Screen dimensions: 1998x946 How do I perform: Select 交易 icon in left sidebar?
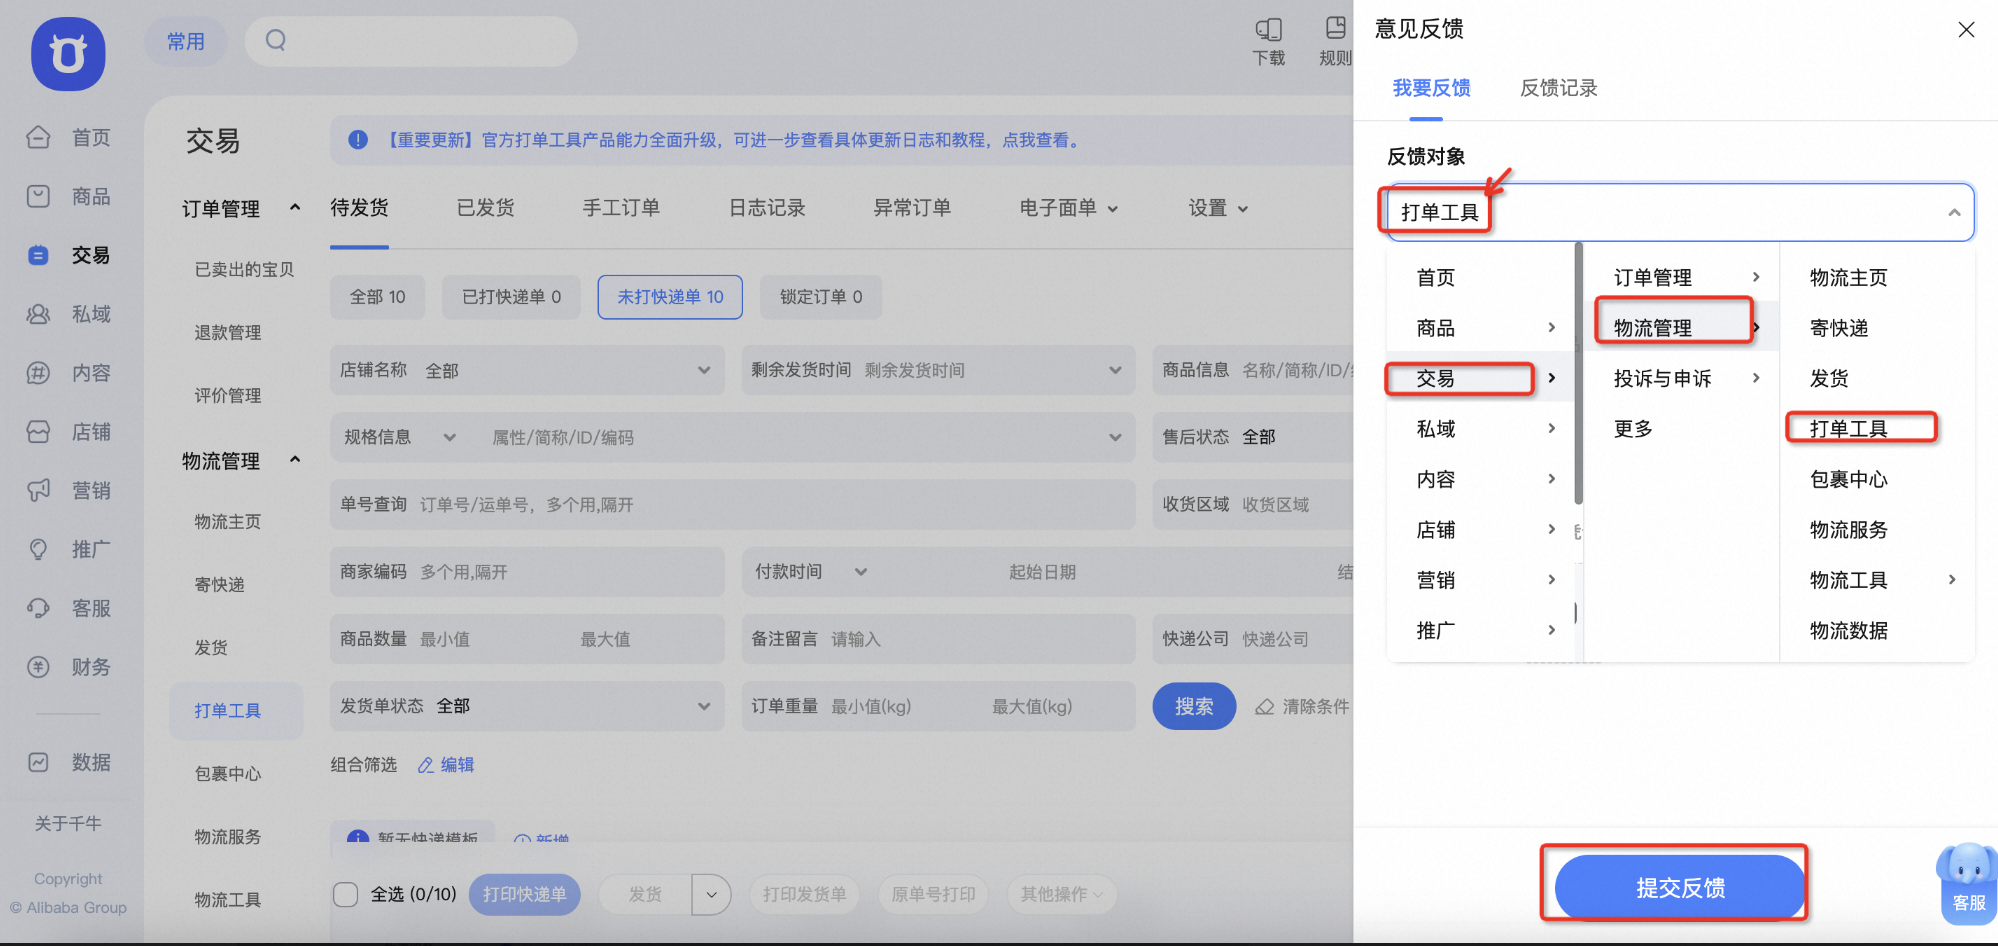point(38,255)
